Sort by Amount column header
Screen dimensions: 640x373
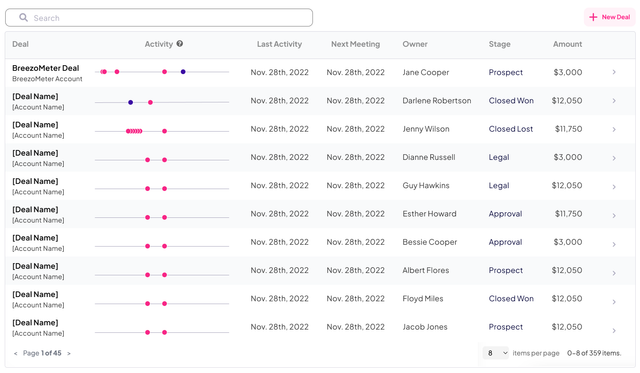click(x=567, y=44)
